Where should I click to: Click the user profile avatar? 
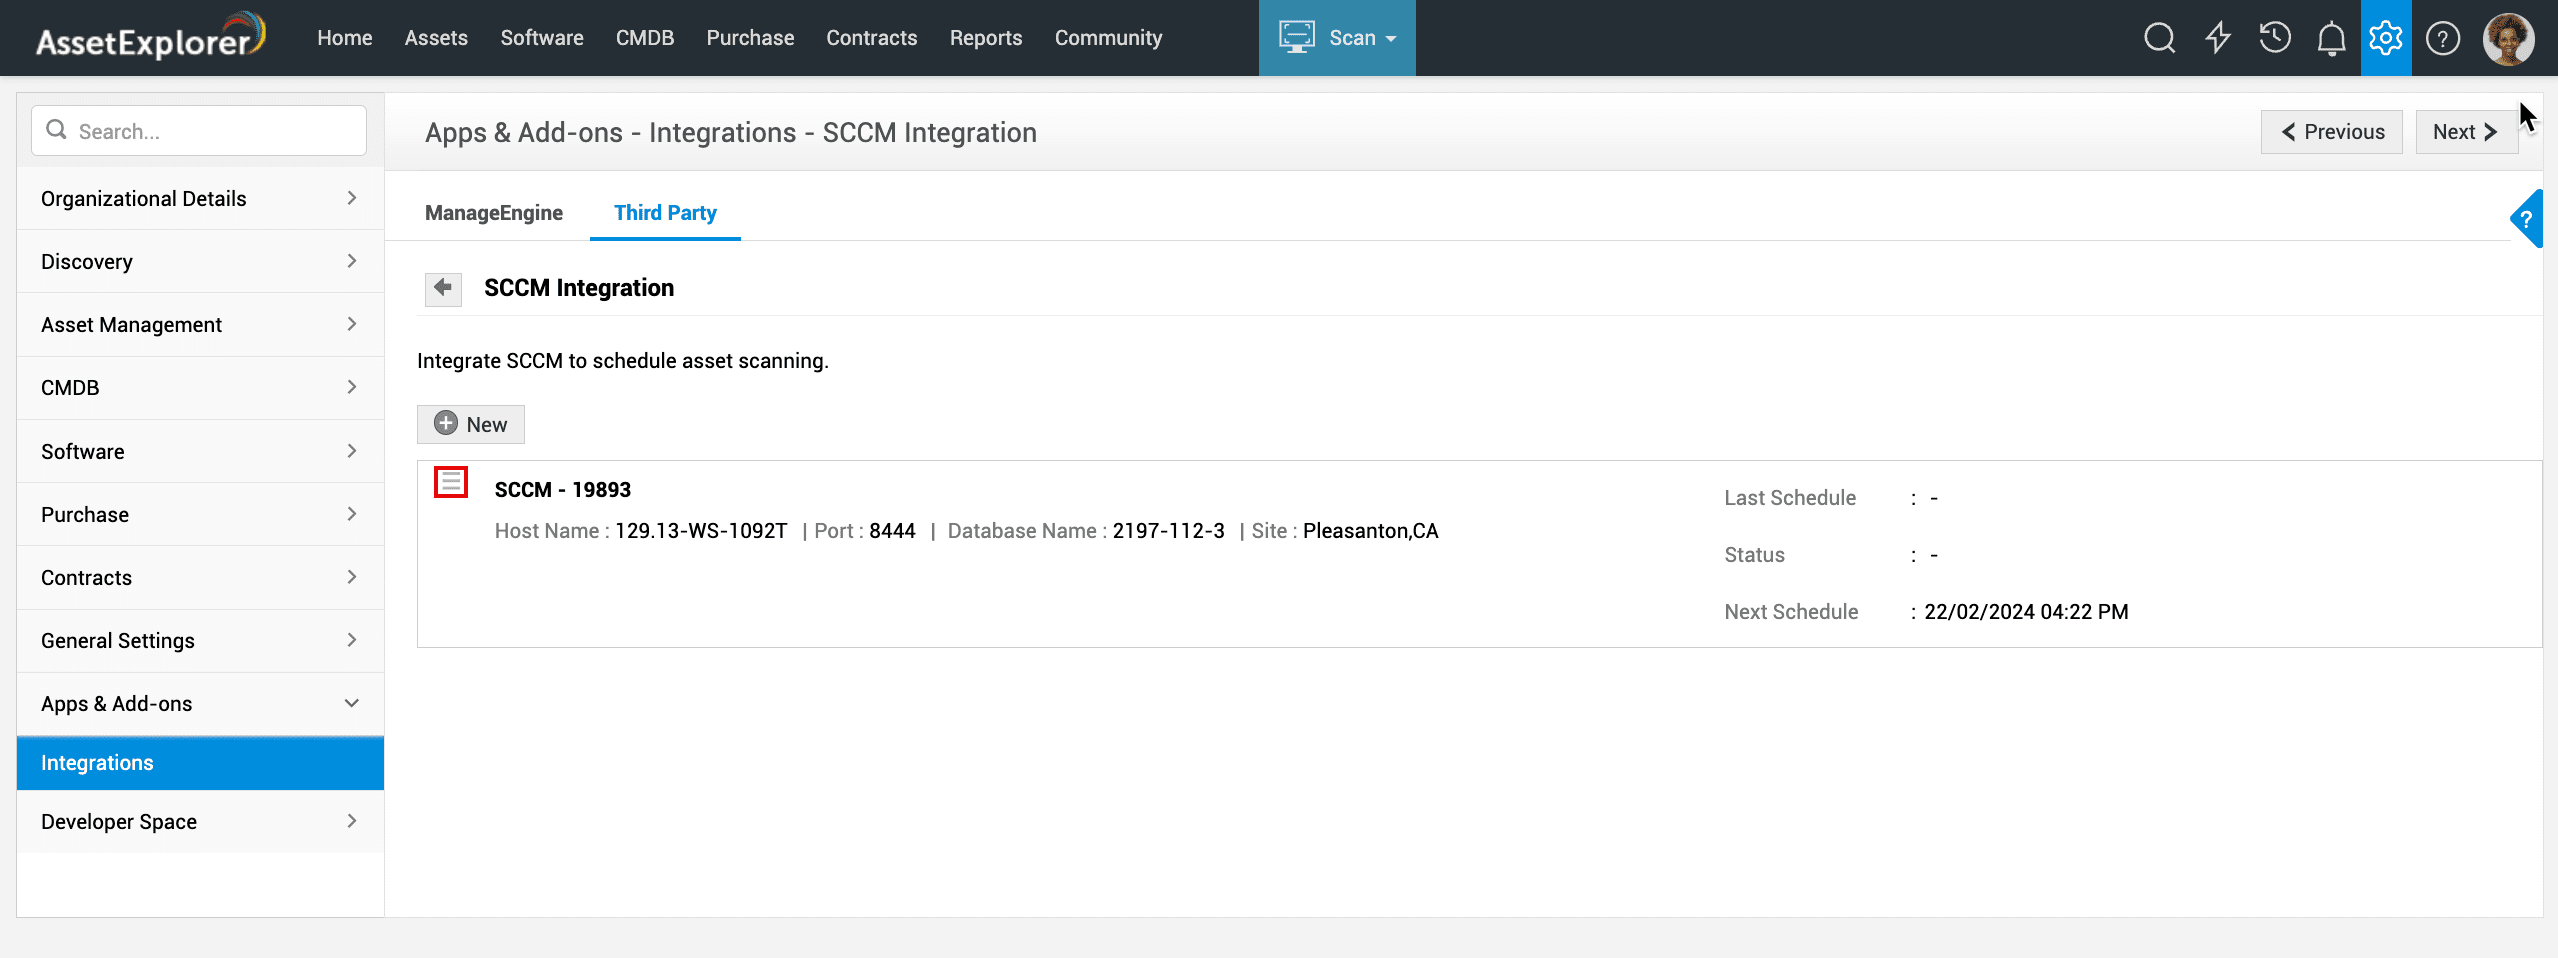tap(2508, 39)
